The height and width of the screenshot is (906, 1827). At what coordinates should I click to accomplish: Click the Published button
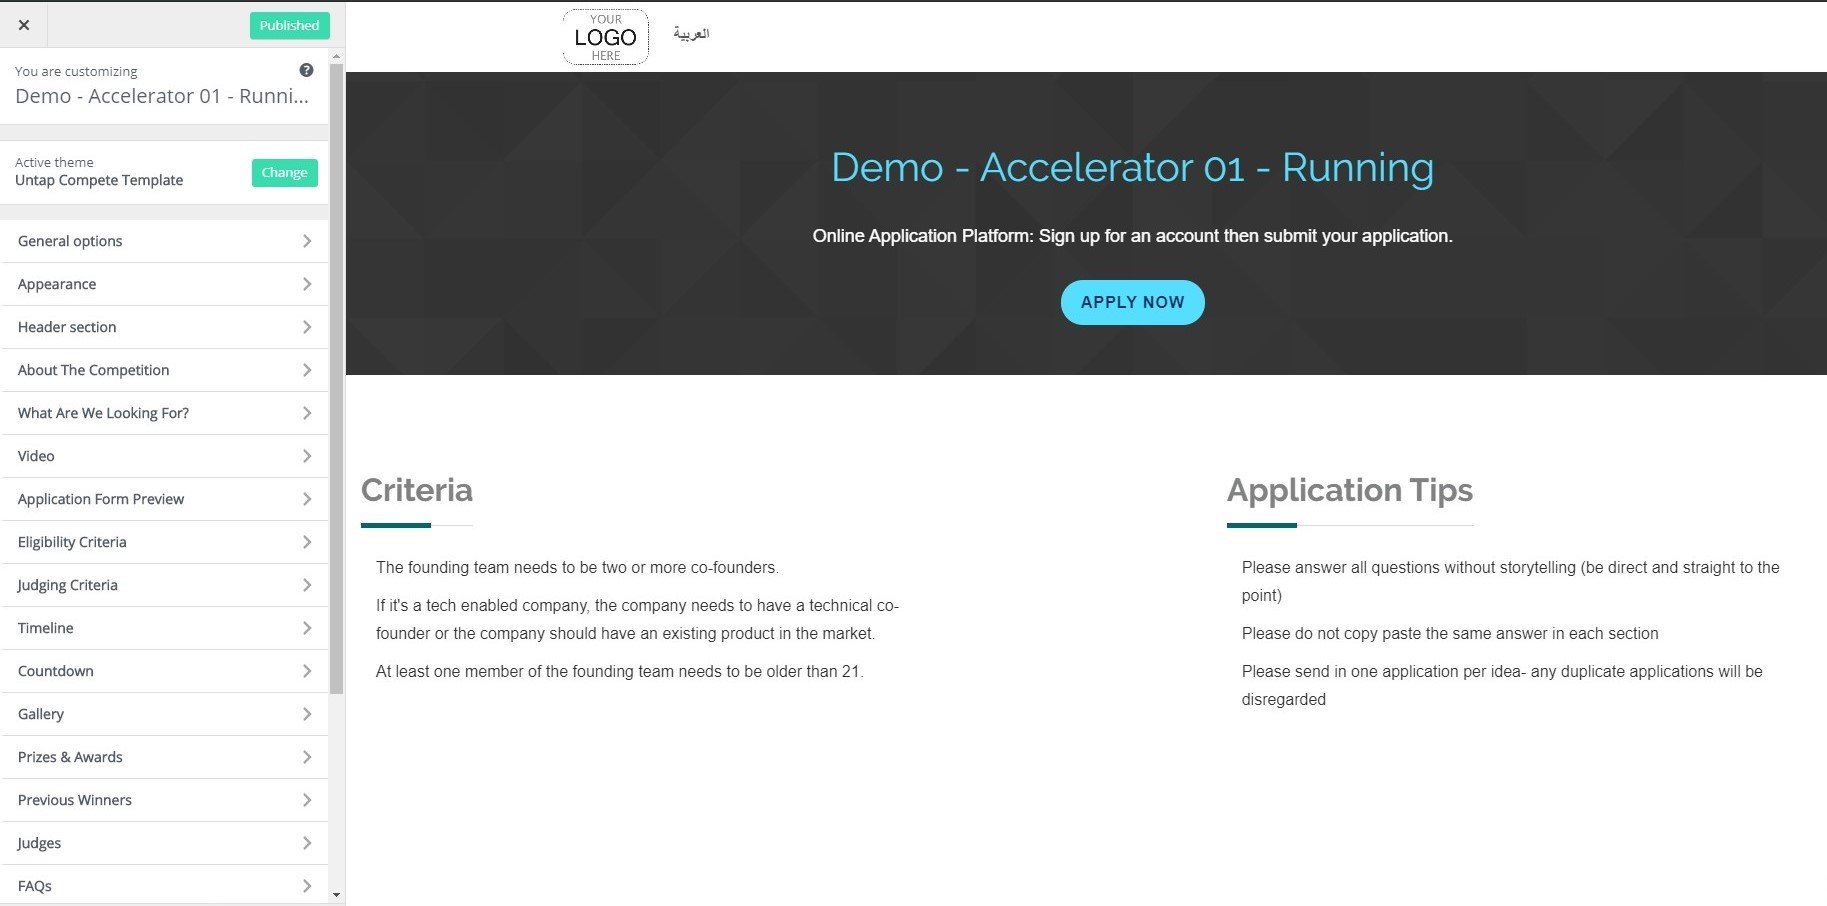tap(289, 25)
